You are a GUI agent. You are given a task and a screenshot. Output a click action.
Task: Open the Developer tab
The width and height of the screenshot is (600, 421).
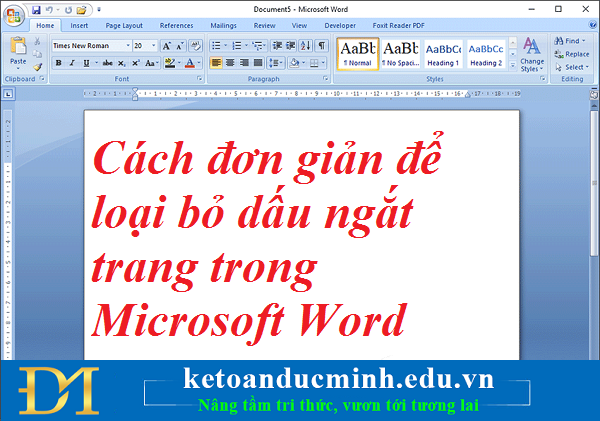point(340,26)
